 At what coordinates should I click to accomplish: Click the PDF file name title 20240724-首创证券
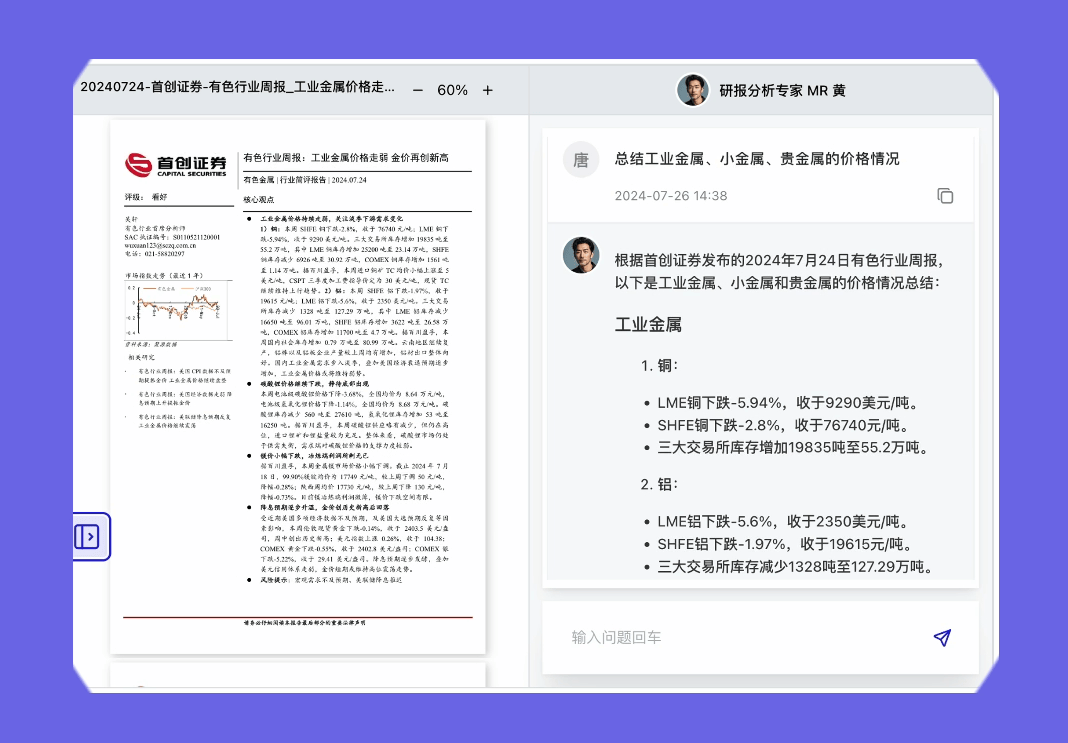pyautogui.click(x=237, y=87)
